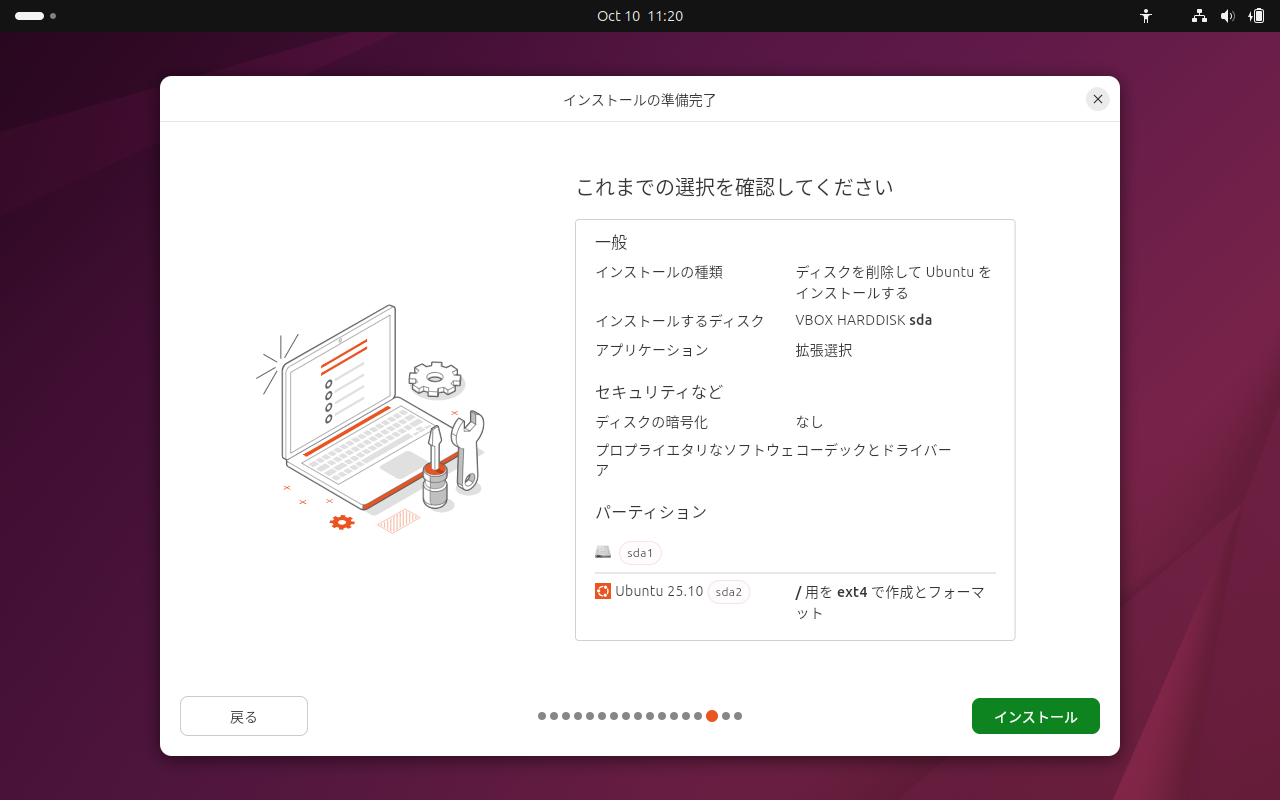Screen dimensions: 1280x800
Task: Click the VBOX HARDDISK sda disk entry
Action: point(863,320)
